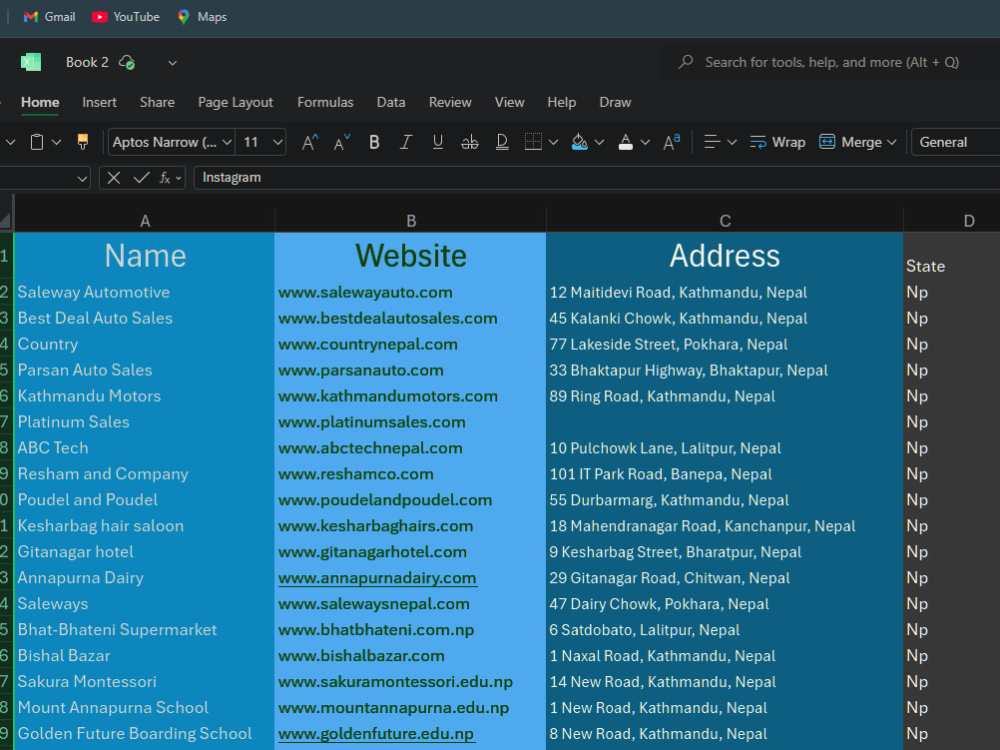
Task: Select column B header
Action: [411, 221]
